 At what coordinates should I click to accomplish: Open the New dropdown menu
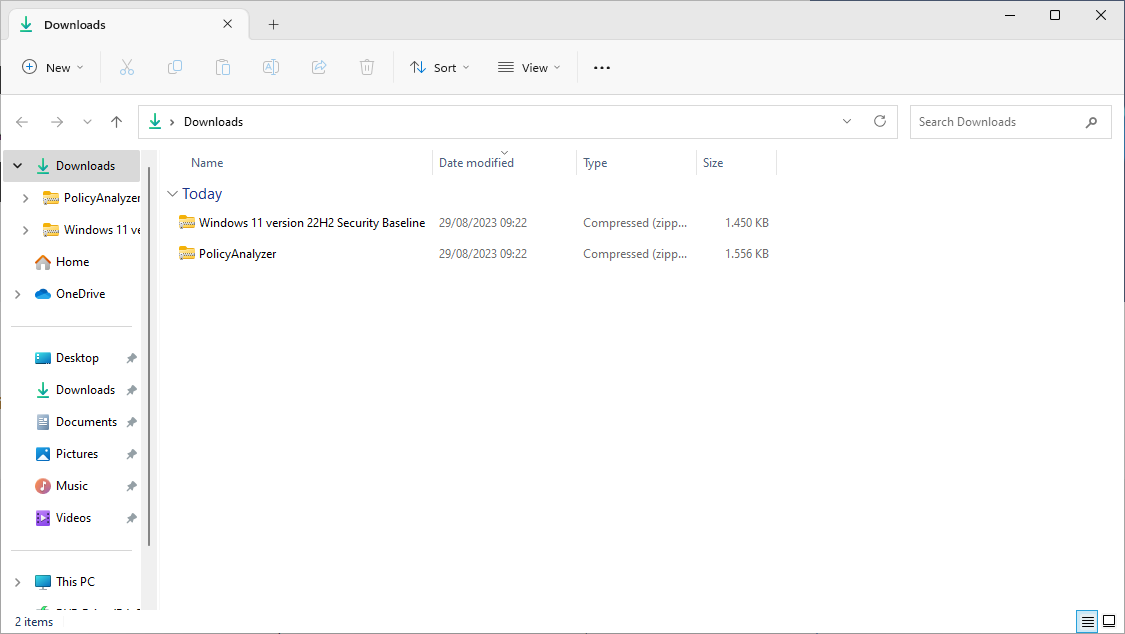pos(52,67)
